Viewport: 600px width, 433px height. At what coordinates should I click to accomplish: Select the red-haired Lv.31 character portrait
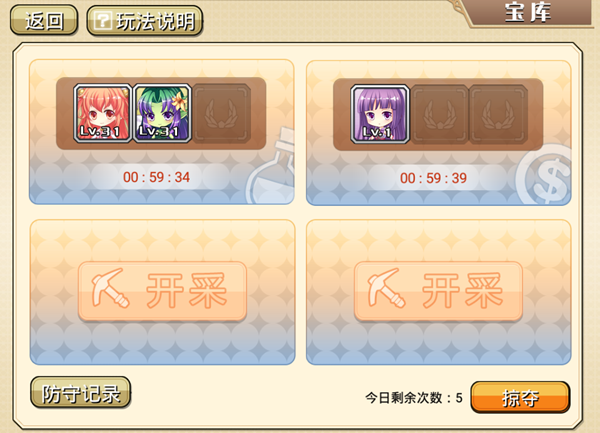coord(102,114)
